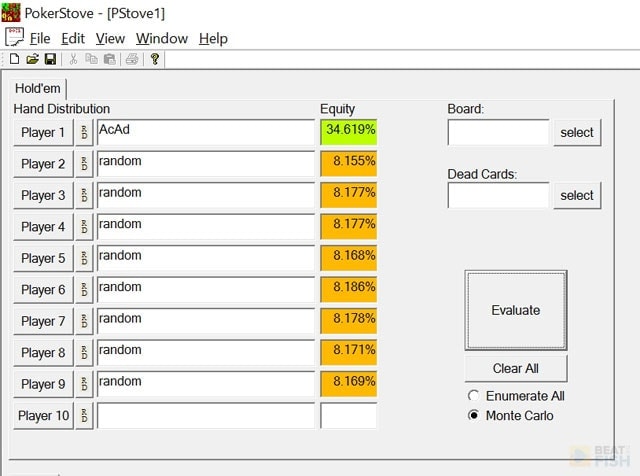This screenshot has width=640, height=476.
Task: Click the Player 7 button
Action: [43, 321]
